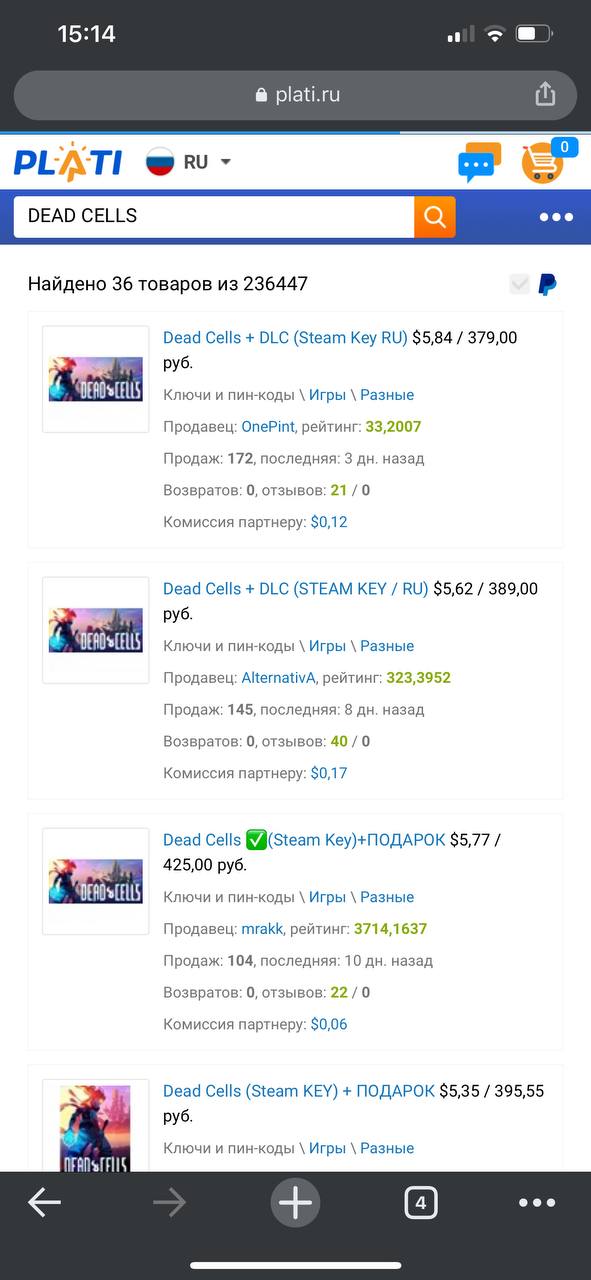Tap the Safari share icon in the address bar

(545, 94)
